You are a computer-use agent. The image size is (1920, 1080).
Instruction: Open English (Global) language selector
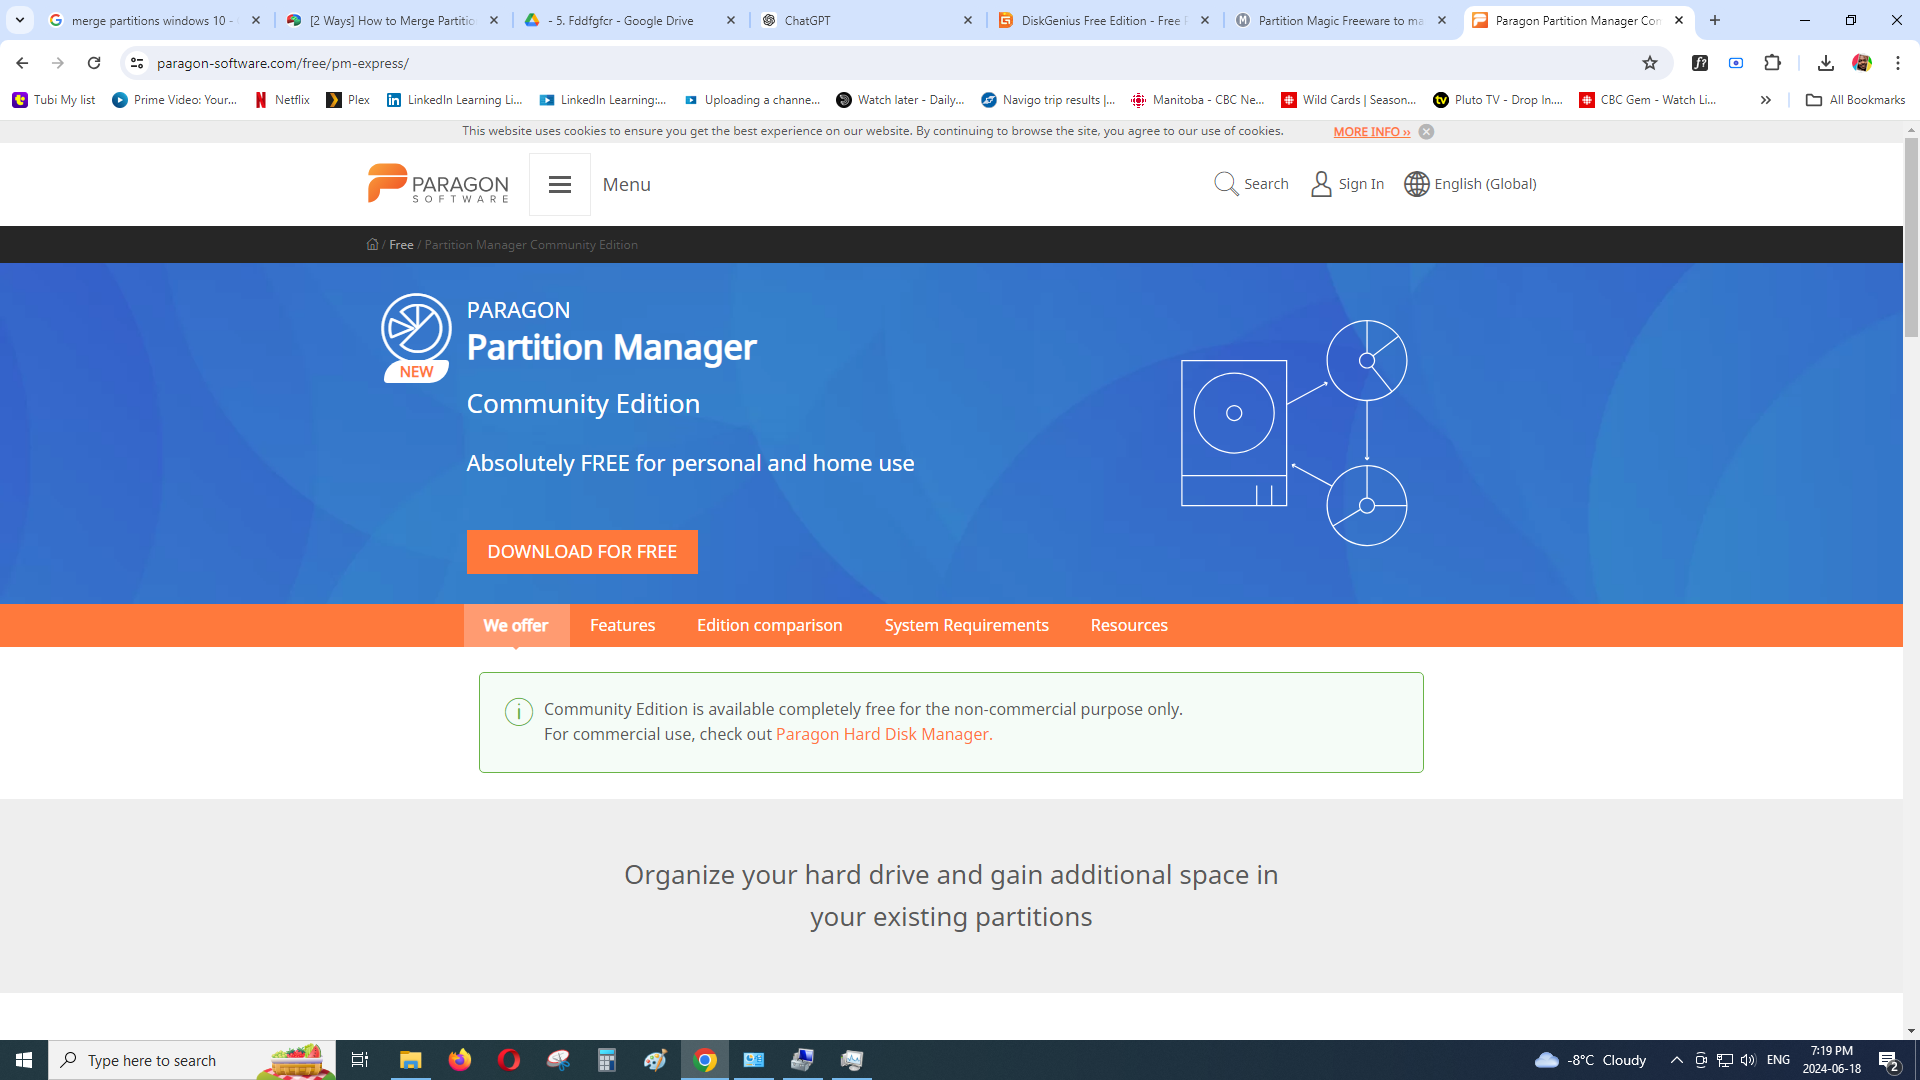(1470, 184)
